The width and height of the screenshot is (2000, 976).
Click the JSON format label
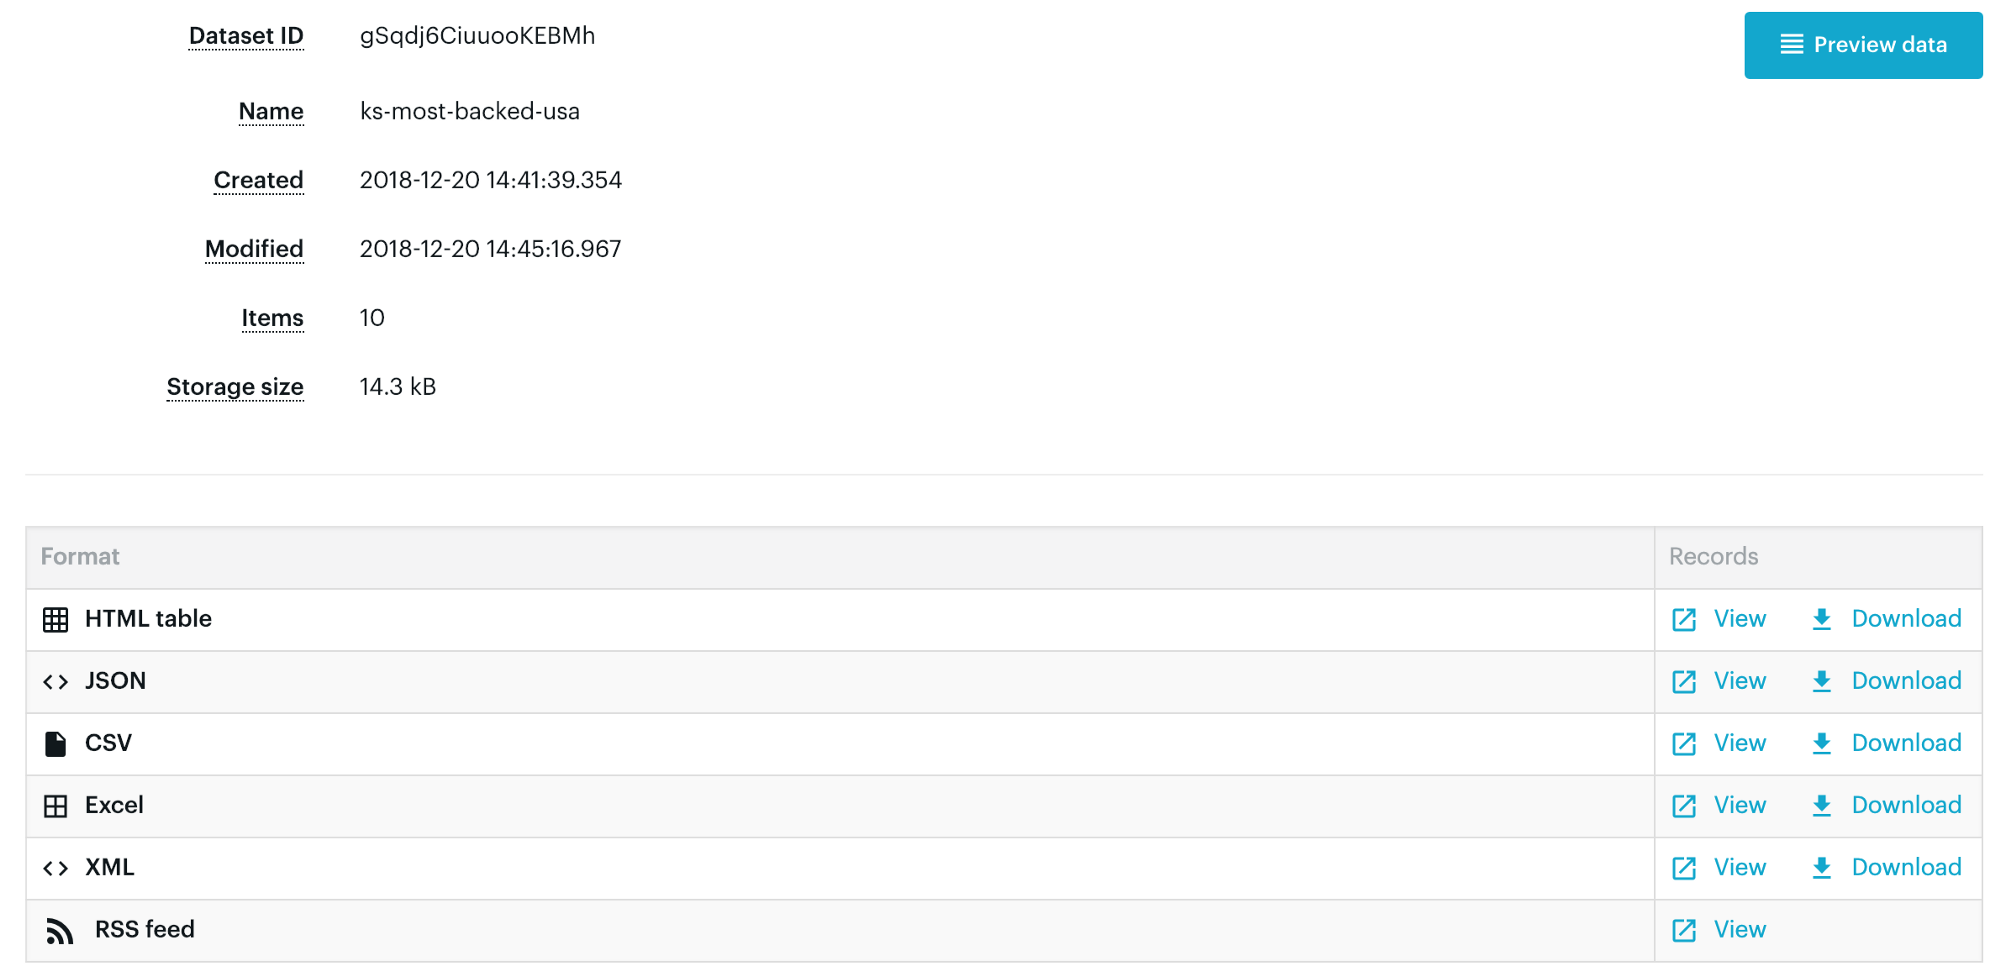(x=115, y=681)
